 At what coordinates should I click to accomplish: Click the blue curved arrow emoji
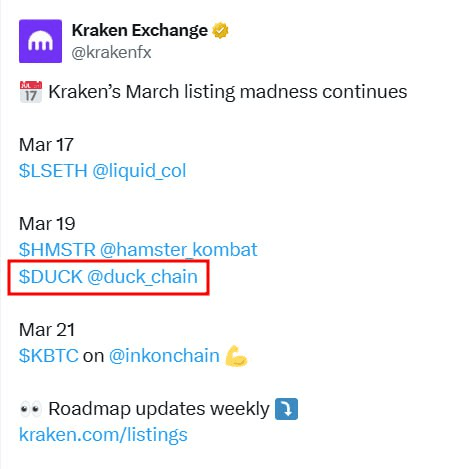coord(286,409)
